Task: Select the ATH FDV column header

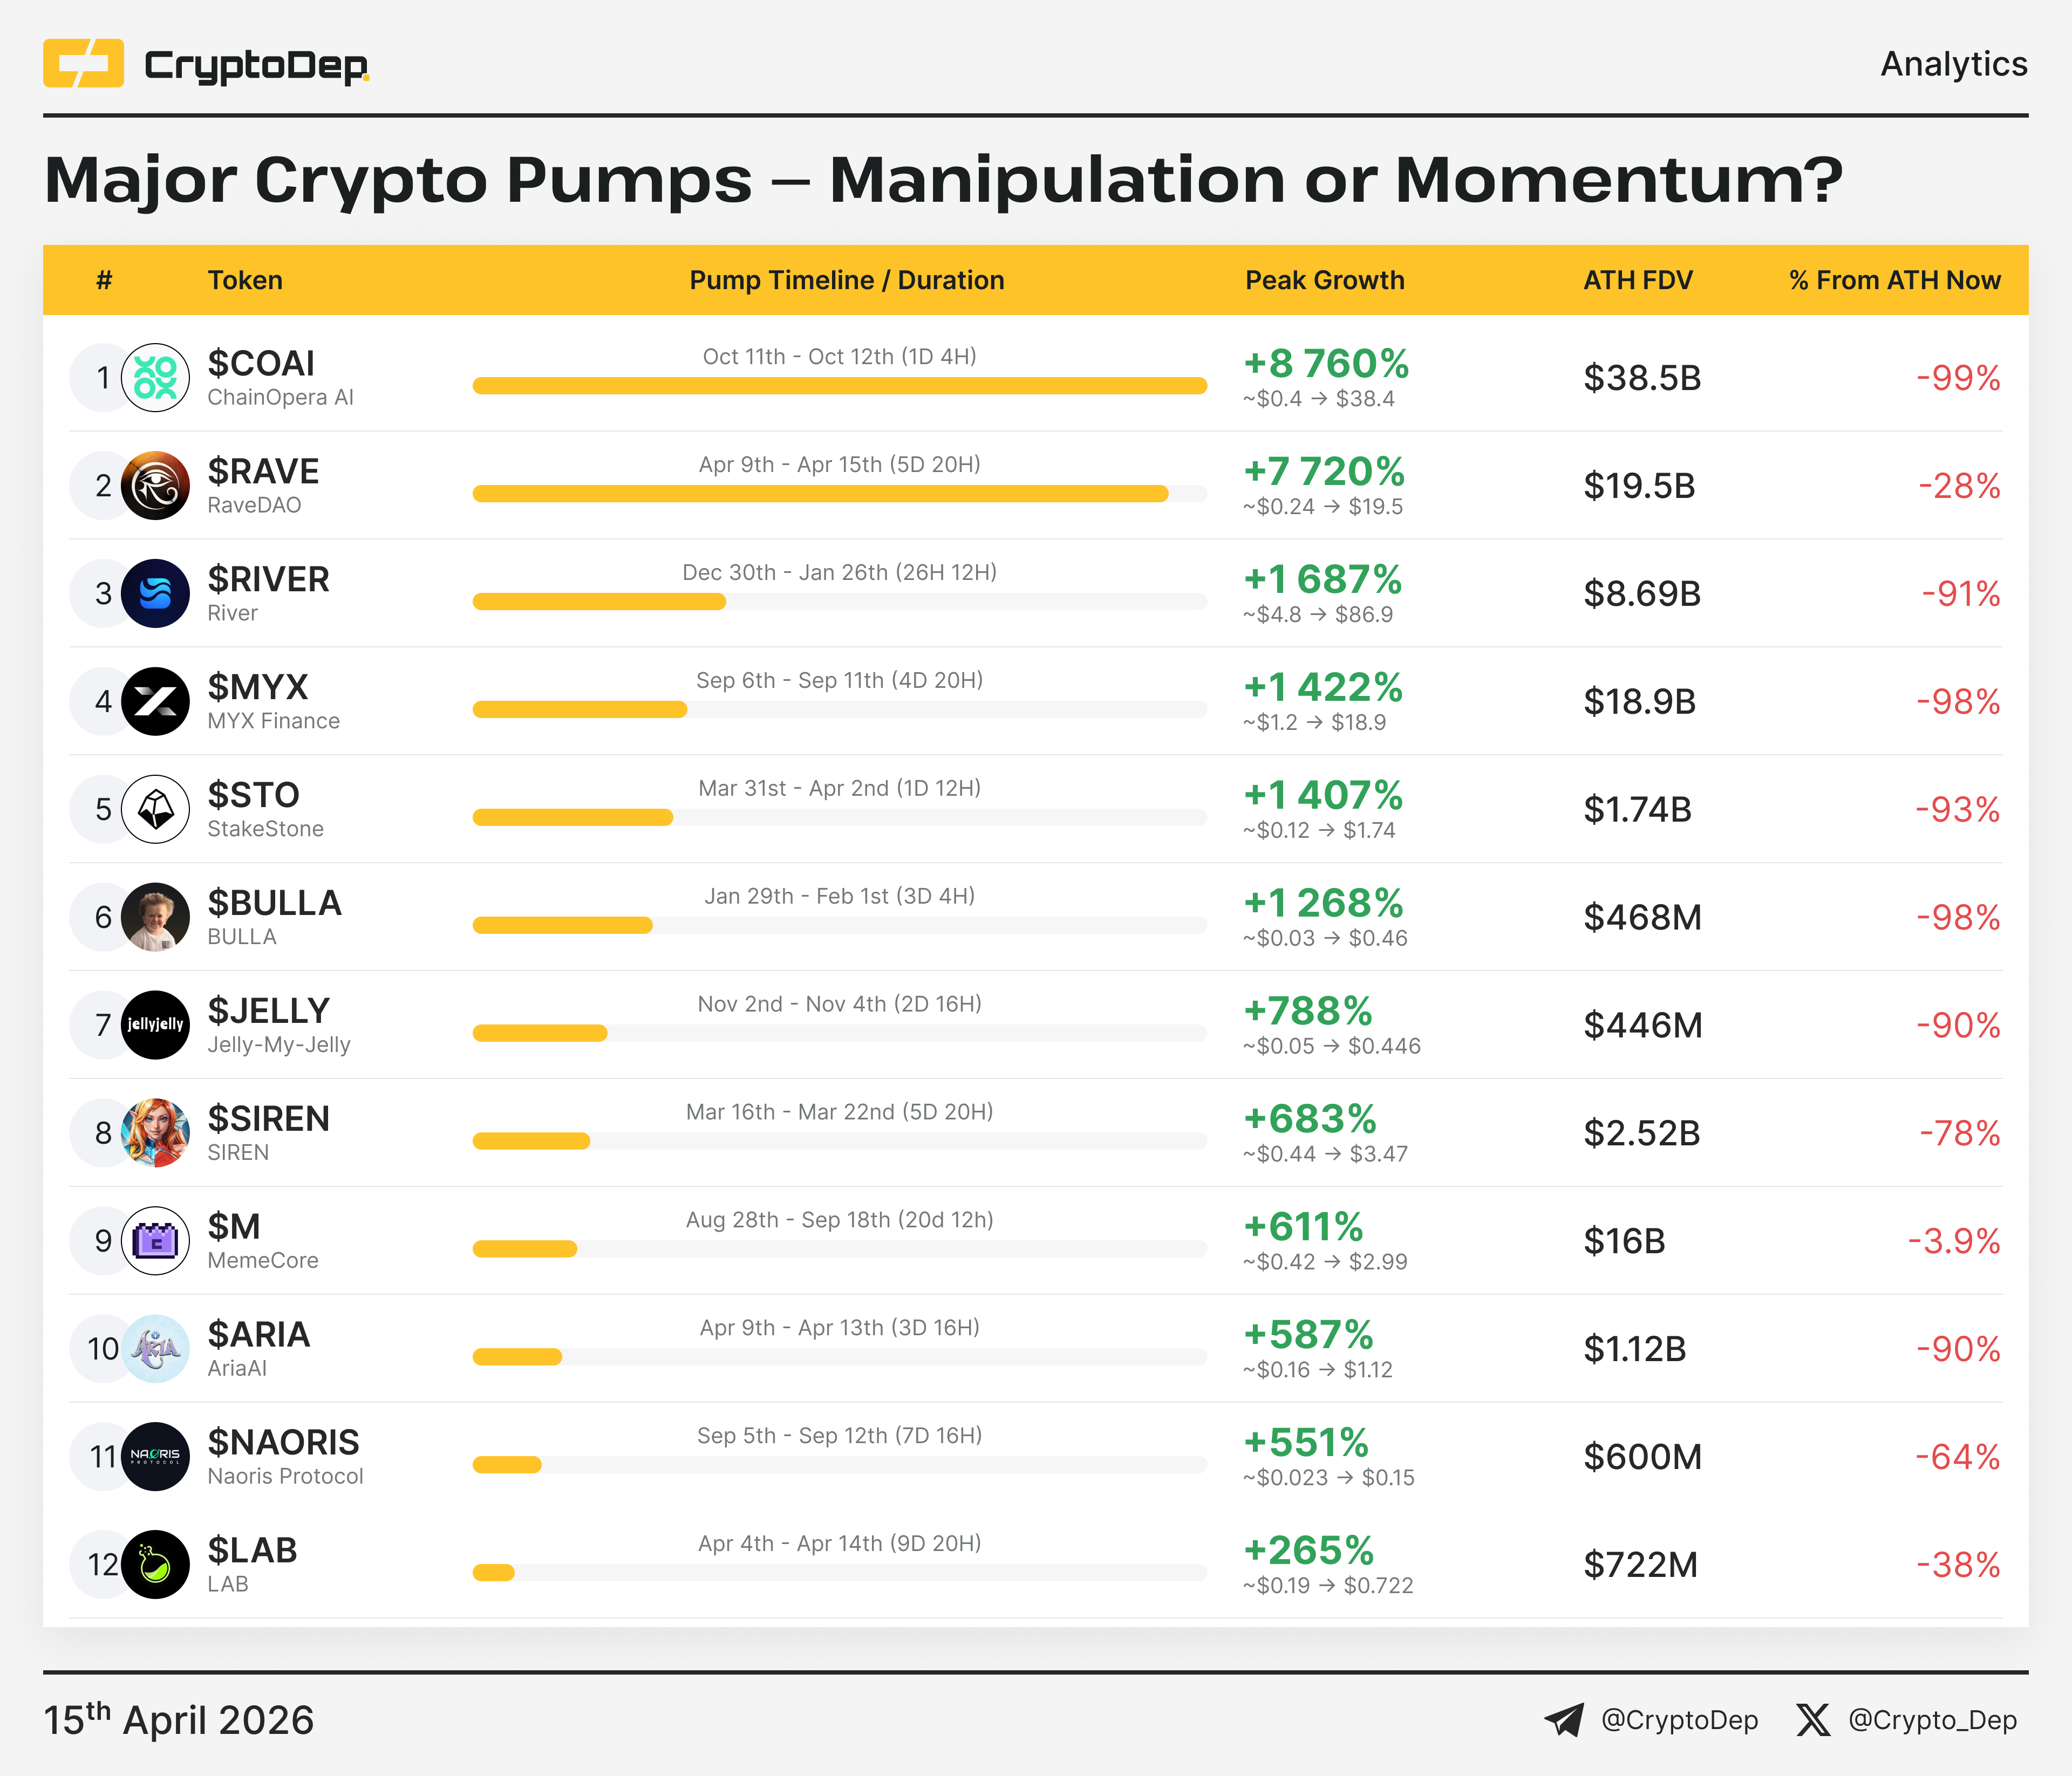Action: pyautogui.click(x=1637, y=280)
